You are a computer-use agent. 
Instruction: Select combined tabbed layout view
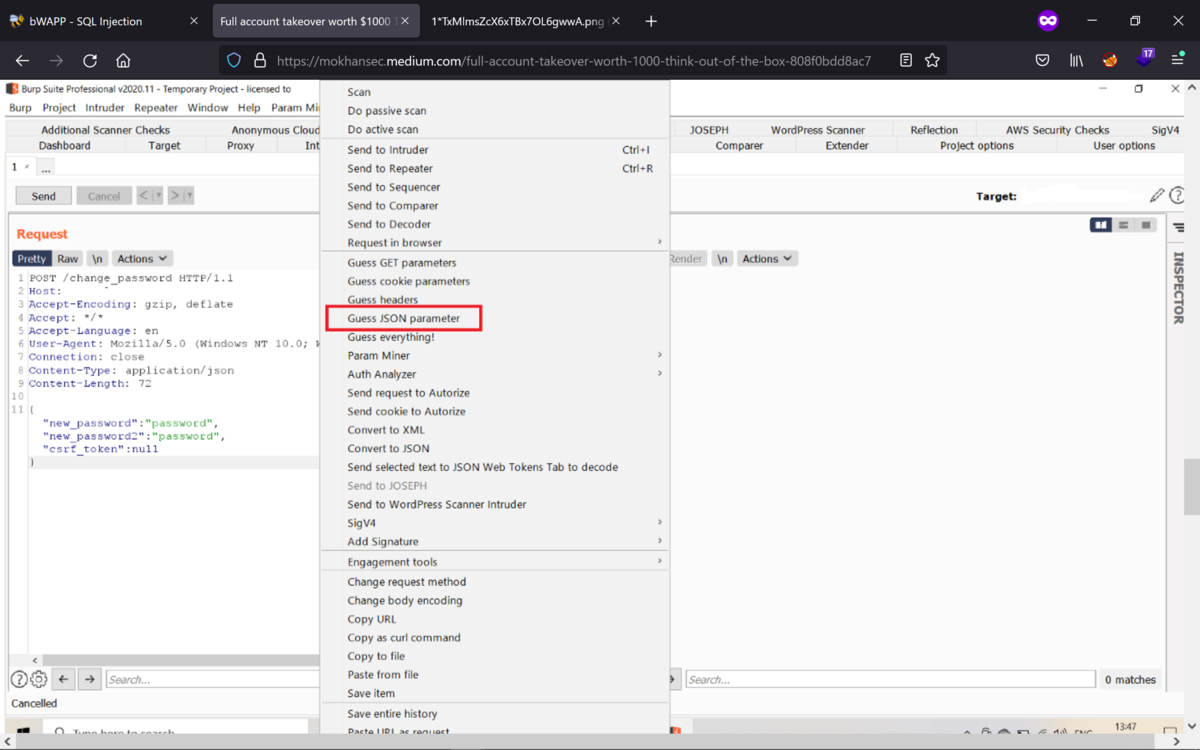[x=1146, y=225]
